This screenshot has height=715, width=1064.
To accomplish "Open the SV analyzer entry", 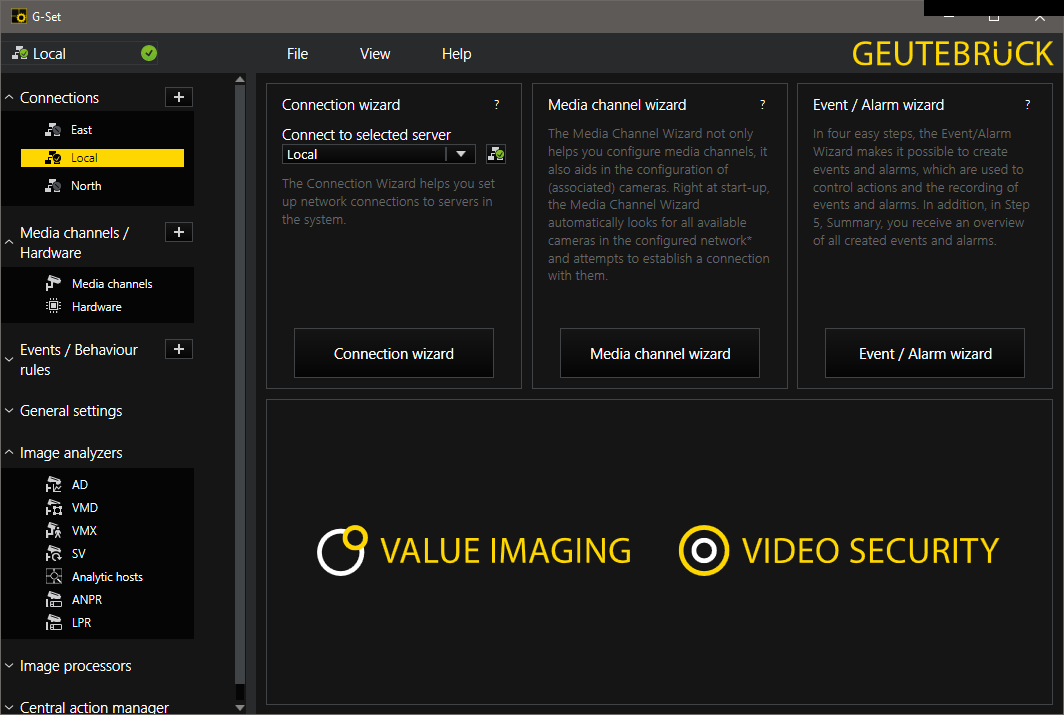I will pyautogui.click(x=79, y=554).
